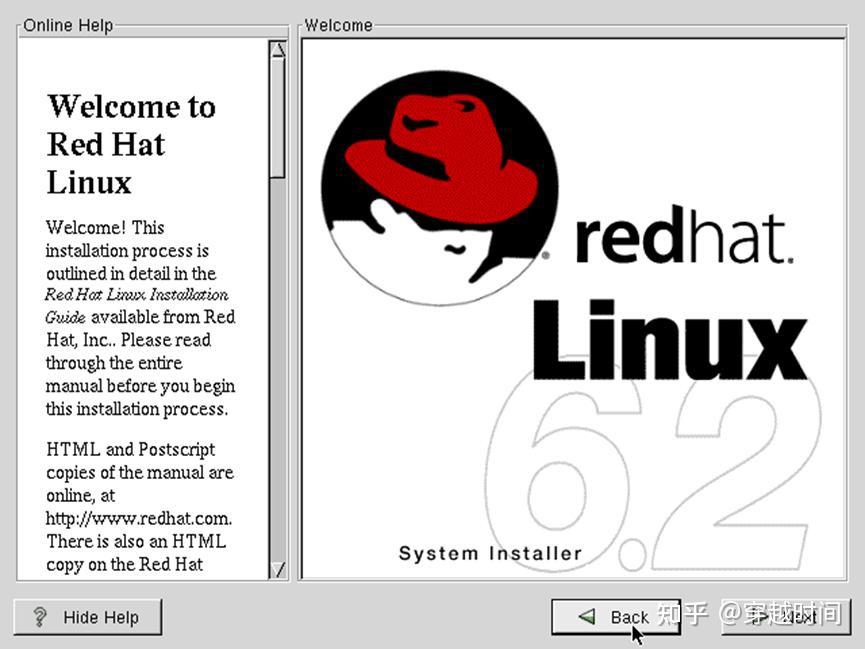Image resolution: width=865 pixels, height=649 pixels.
Task: Select the left arrow icon on the Back button
Action: [x=584, y=617]
